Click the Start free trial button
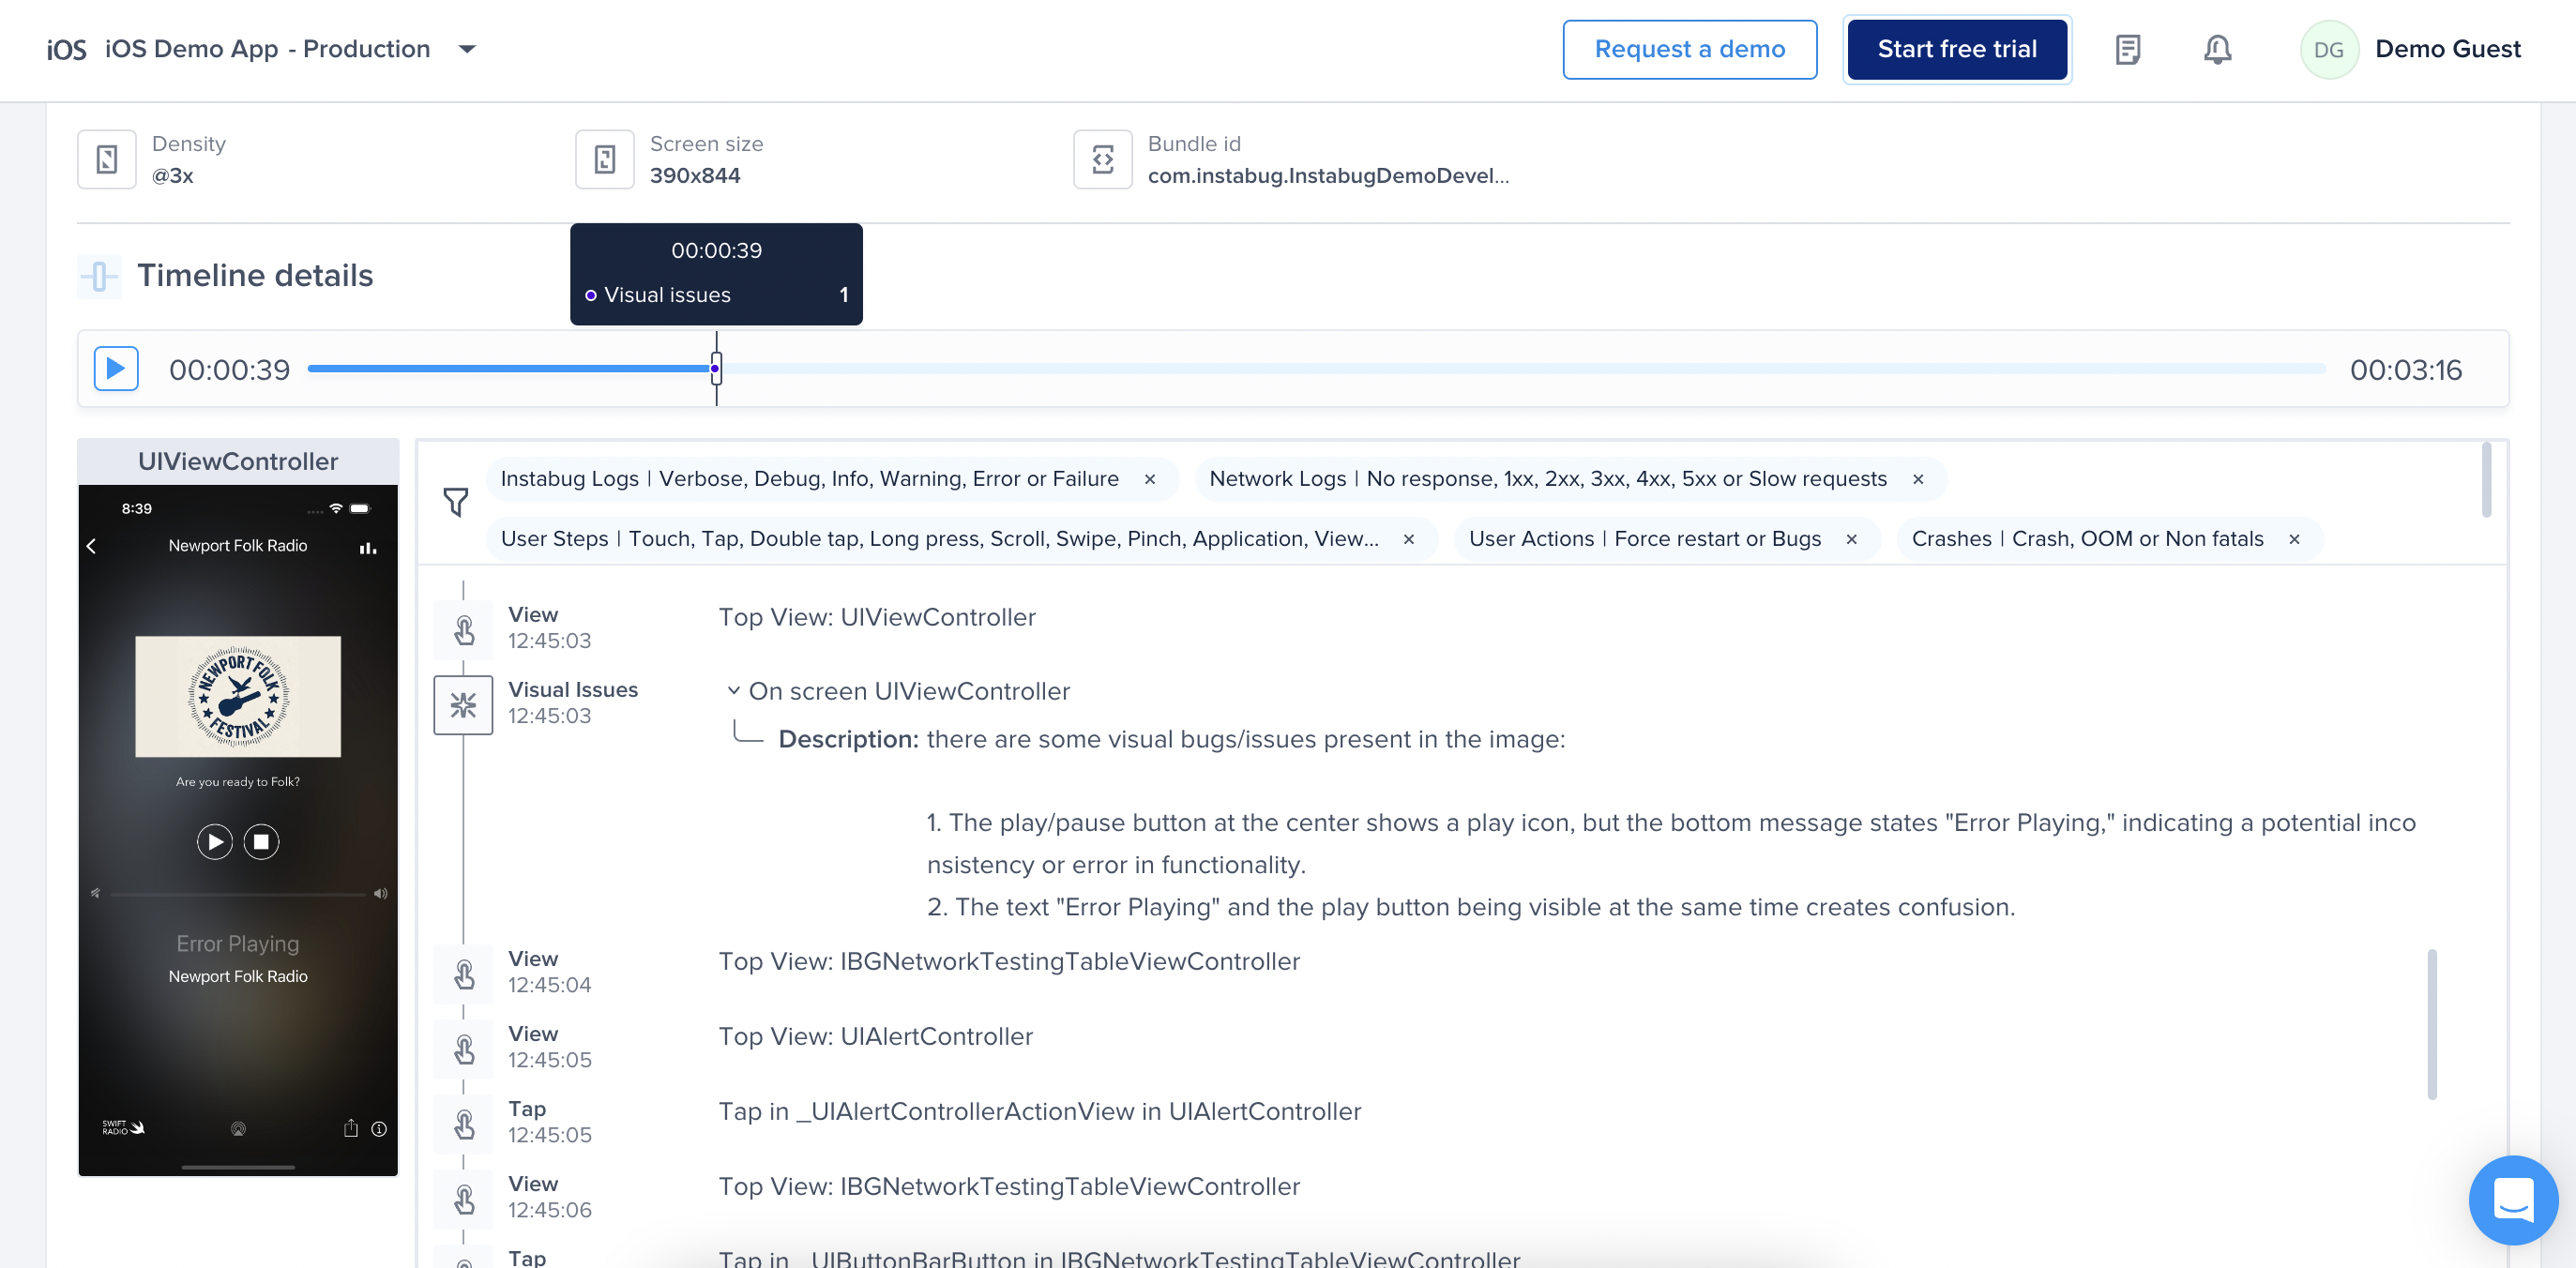The height and width of the screenshot is (1268, 2576). coord(1956,49)
